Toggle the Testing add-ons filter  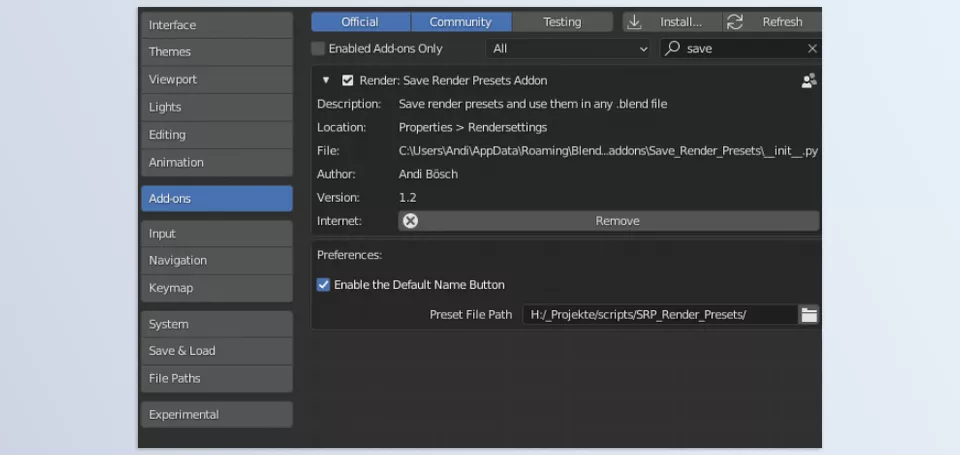pos(563,22)
